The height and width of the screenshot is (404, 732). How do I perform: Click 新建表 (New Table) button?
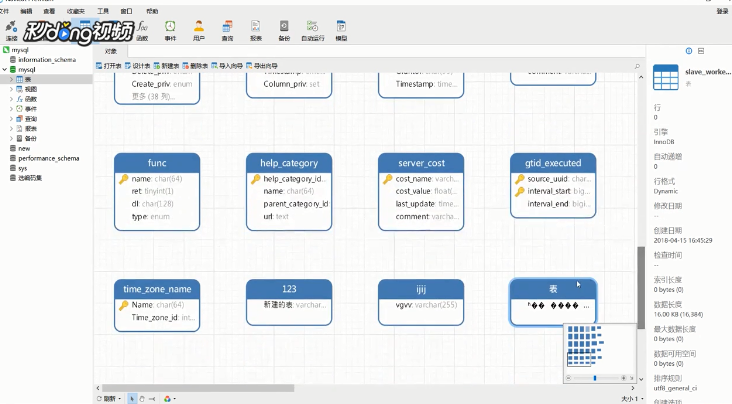pyautogui.click(x=167, y=66)
